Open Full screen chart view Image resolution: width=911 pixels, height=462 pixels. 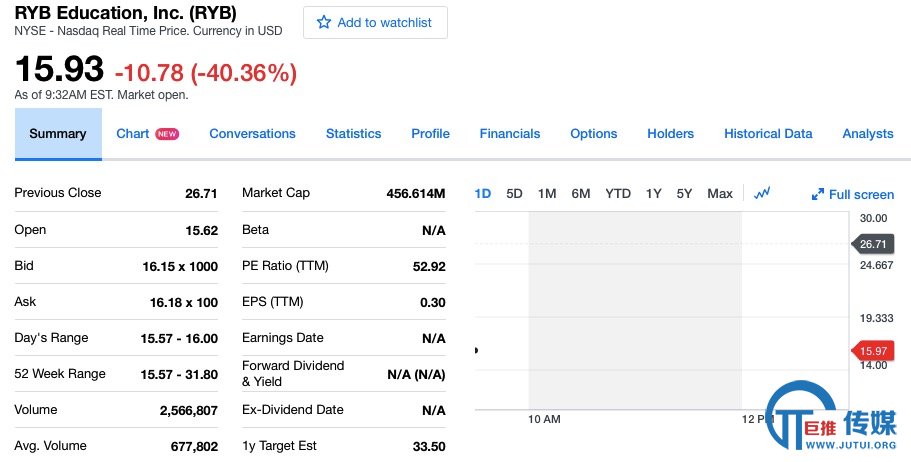[853, 194]
